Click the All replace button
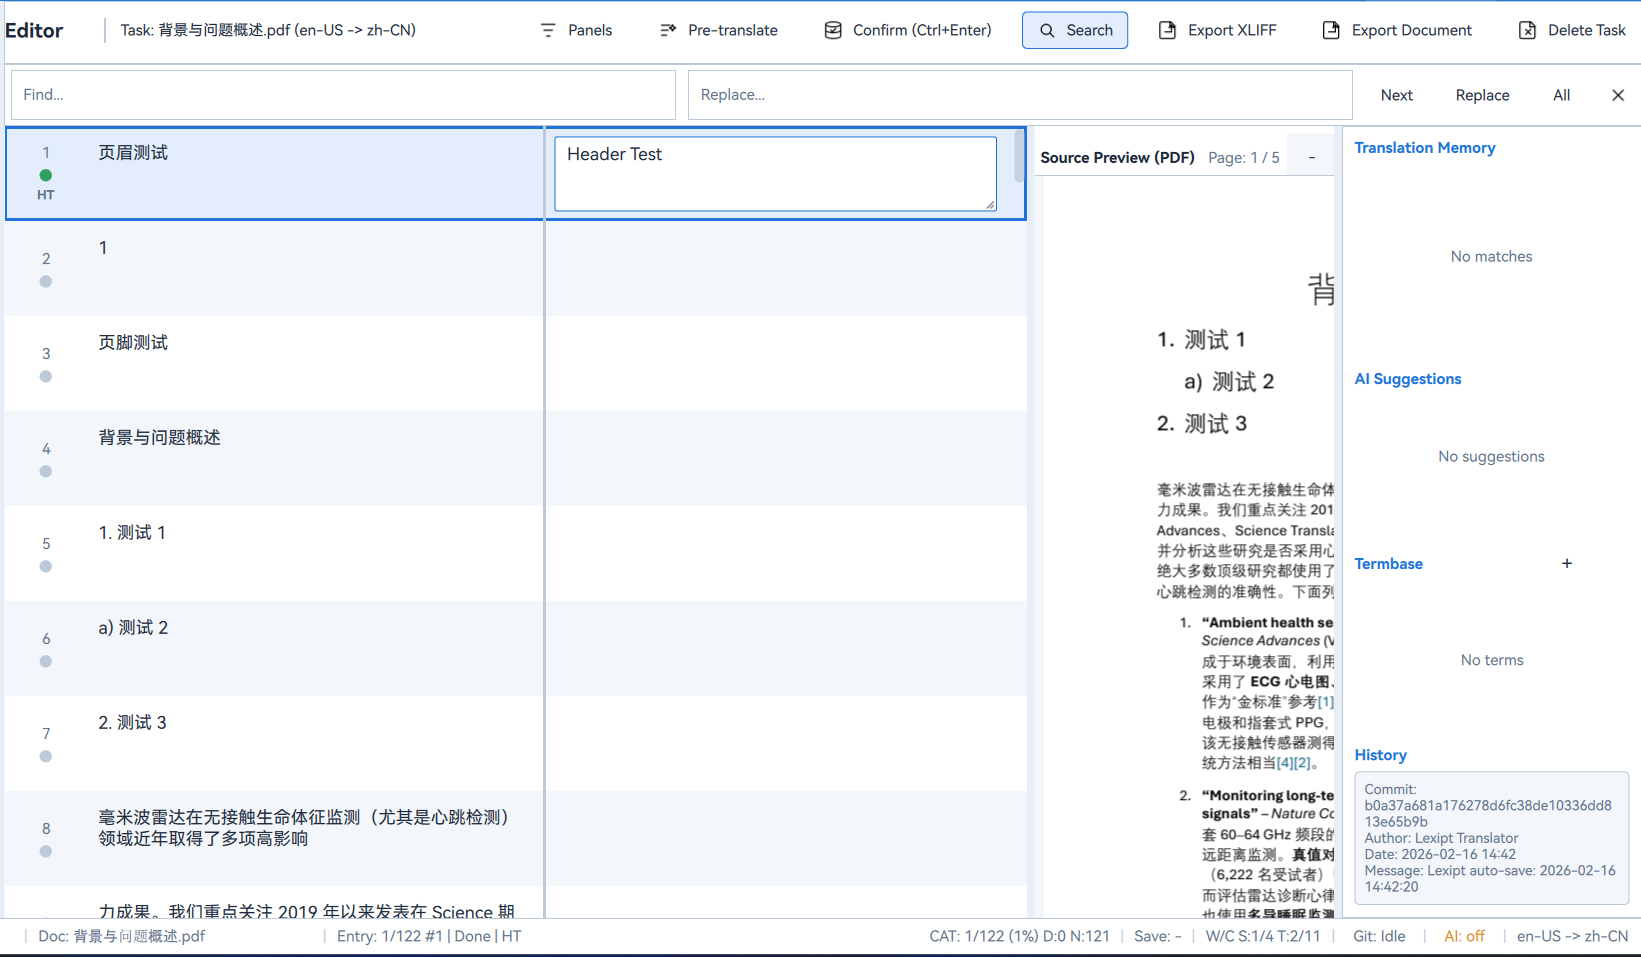The height and width of the screenshot is (957, 1641). coord(1561,95)
